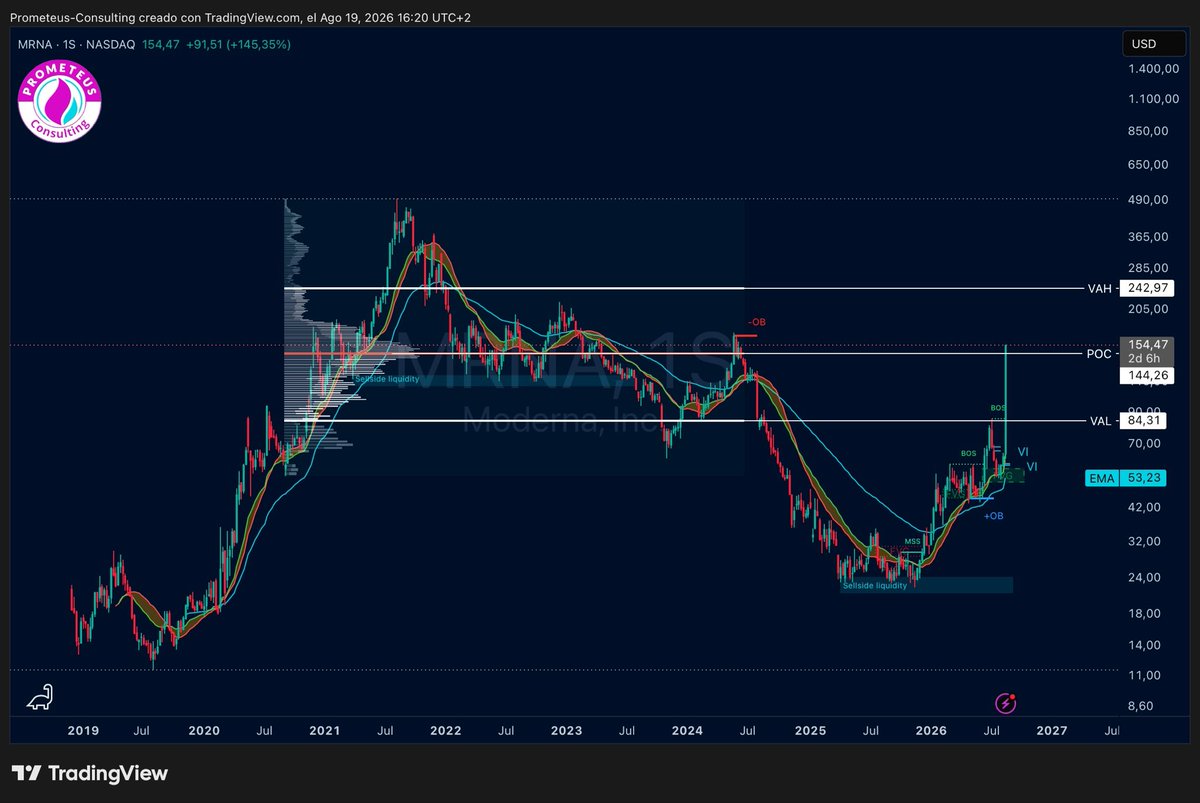Click the 14,00 price scale value

1146,645
